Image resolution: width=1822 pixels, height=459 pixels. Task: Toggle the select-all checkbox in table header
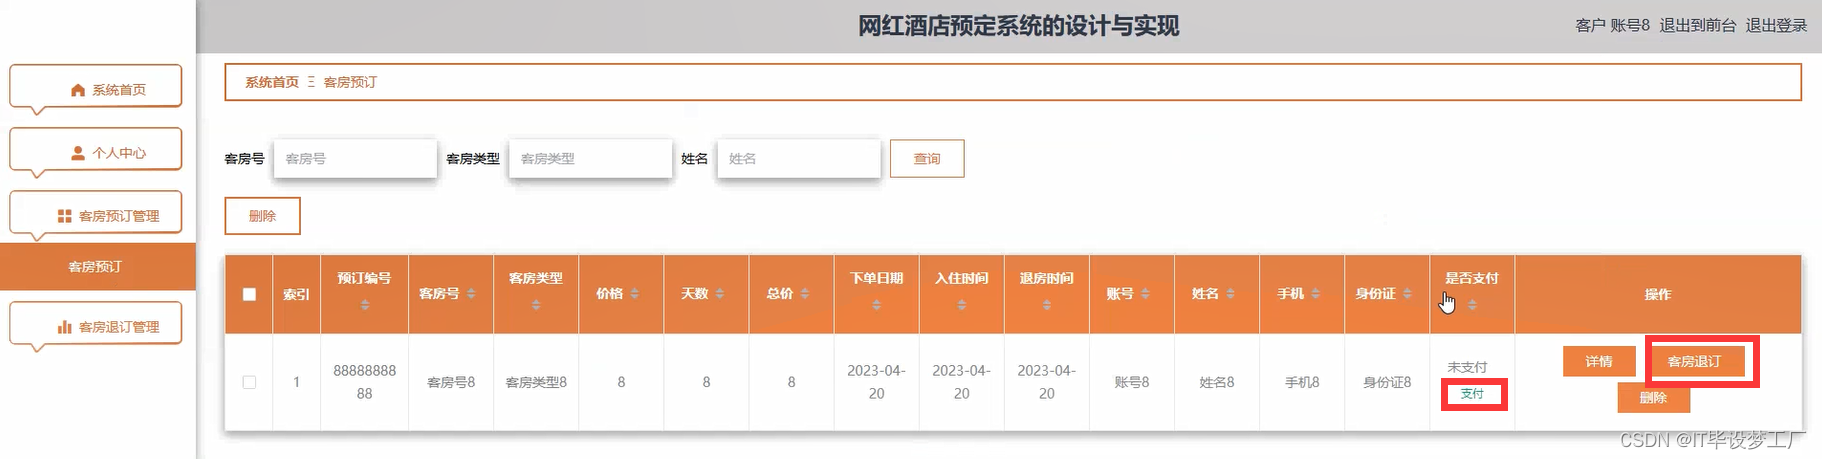pos(249,294)
